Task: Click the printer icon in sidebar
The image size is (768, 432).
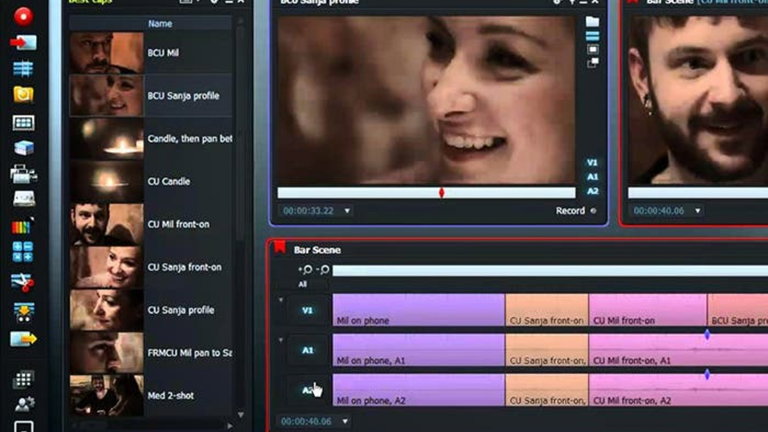Action: 23,173
